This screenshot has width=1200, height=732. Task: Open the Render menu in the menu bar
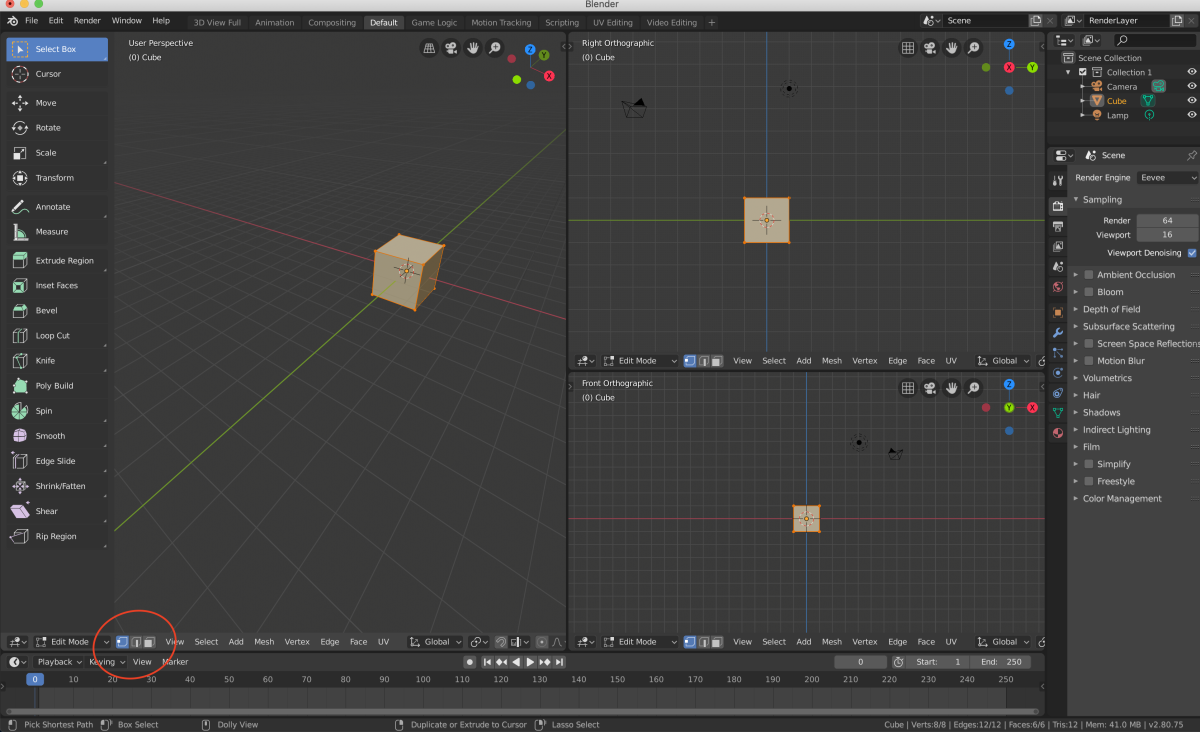tap(87, 20)
